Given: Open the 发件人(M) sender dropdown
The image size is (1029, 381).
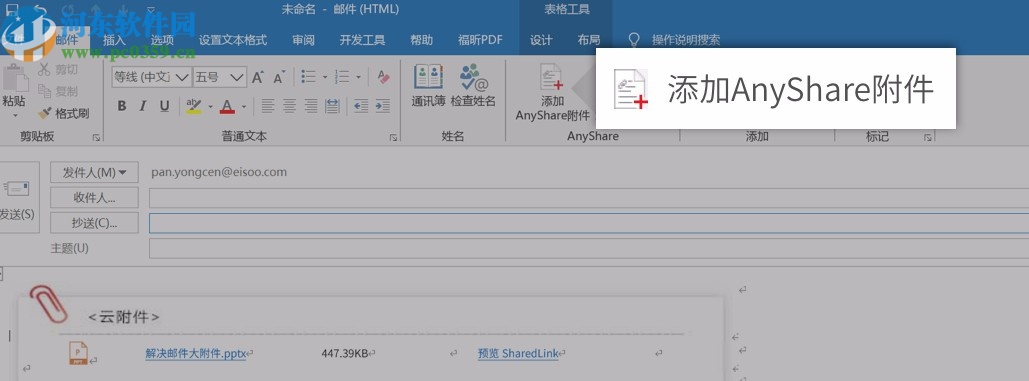Looking at the screenshot, I should 94,172.
